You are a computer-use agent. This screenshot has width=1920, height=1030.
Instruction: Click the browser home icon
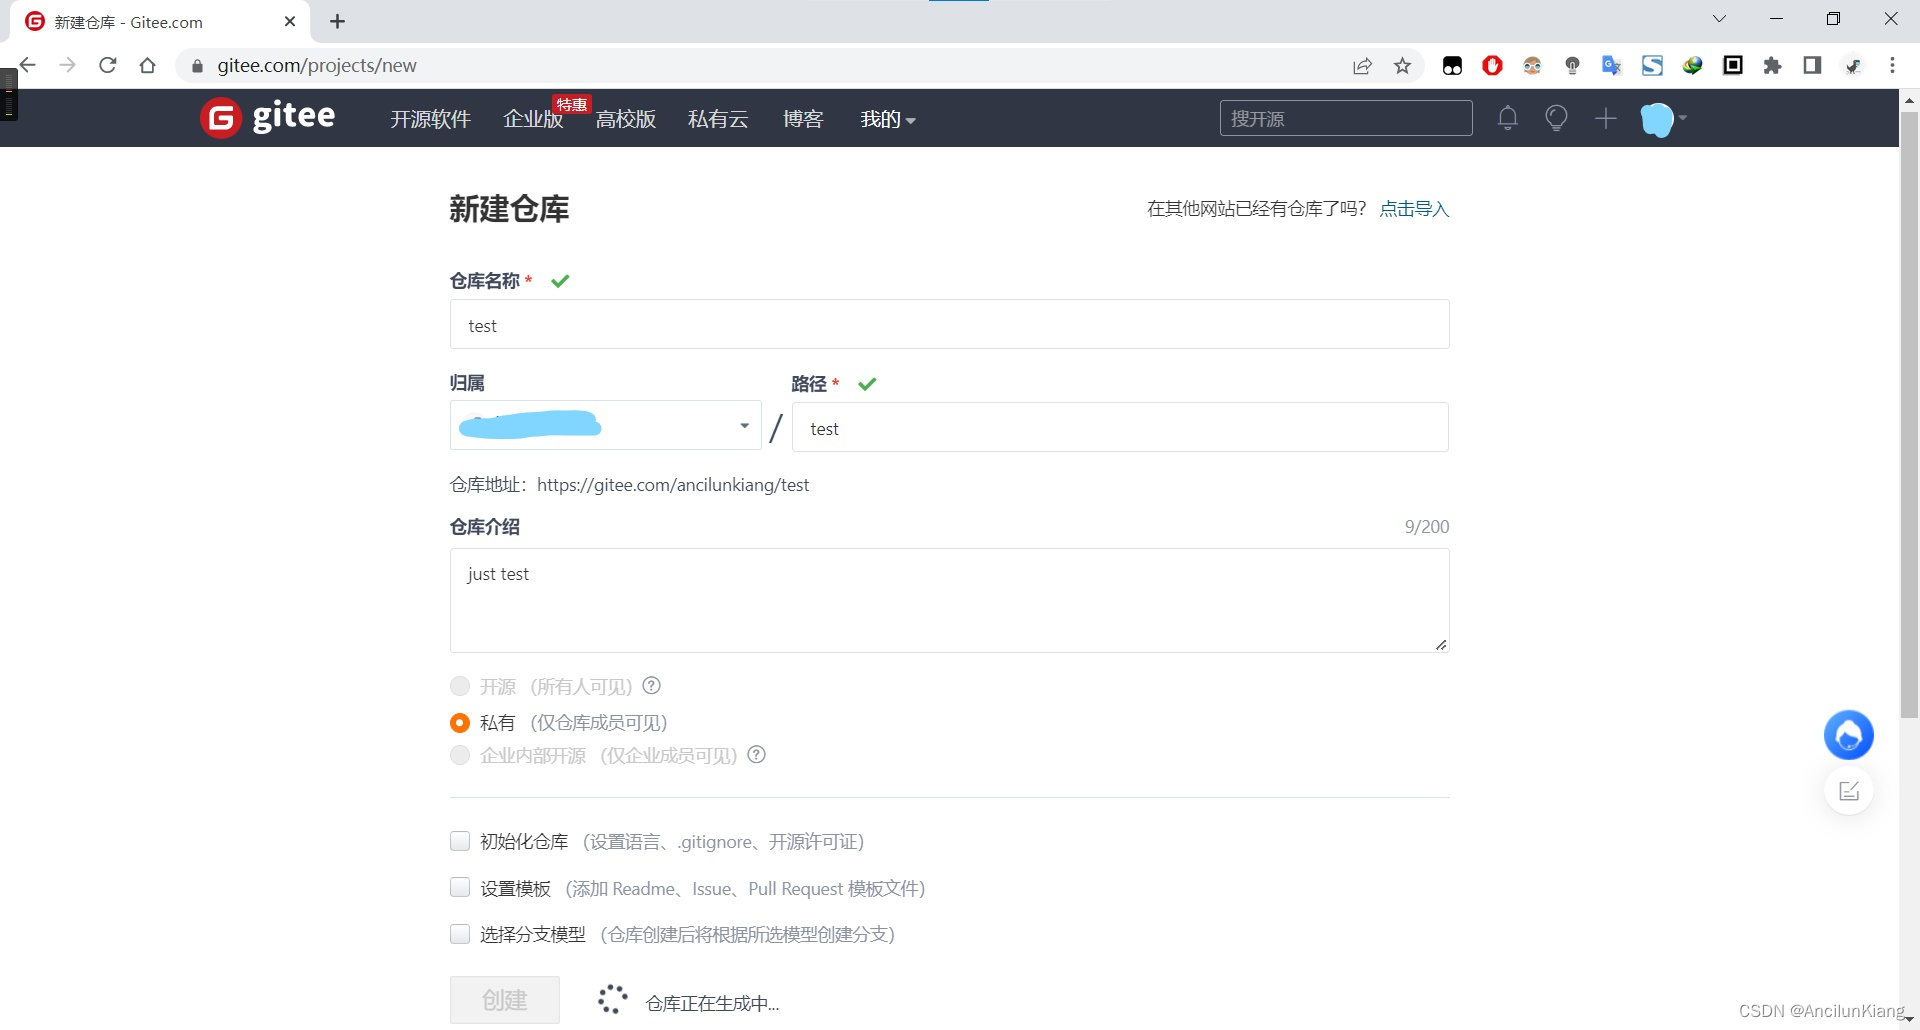(x=148, y=65)
